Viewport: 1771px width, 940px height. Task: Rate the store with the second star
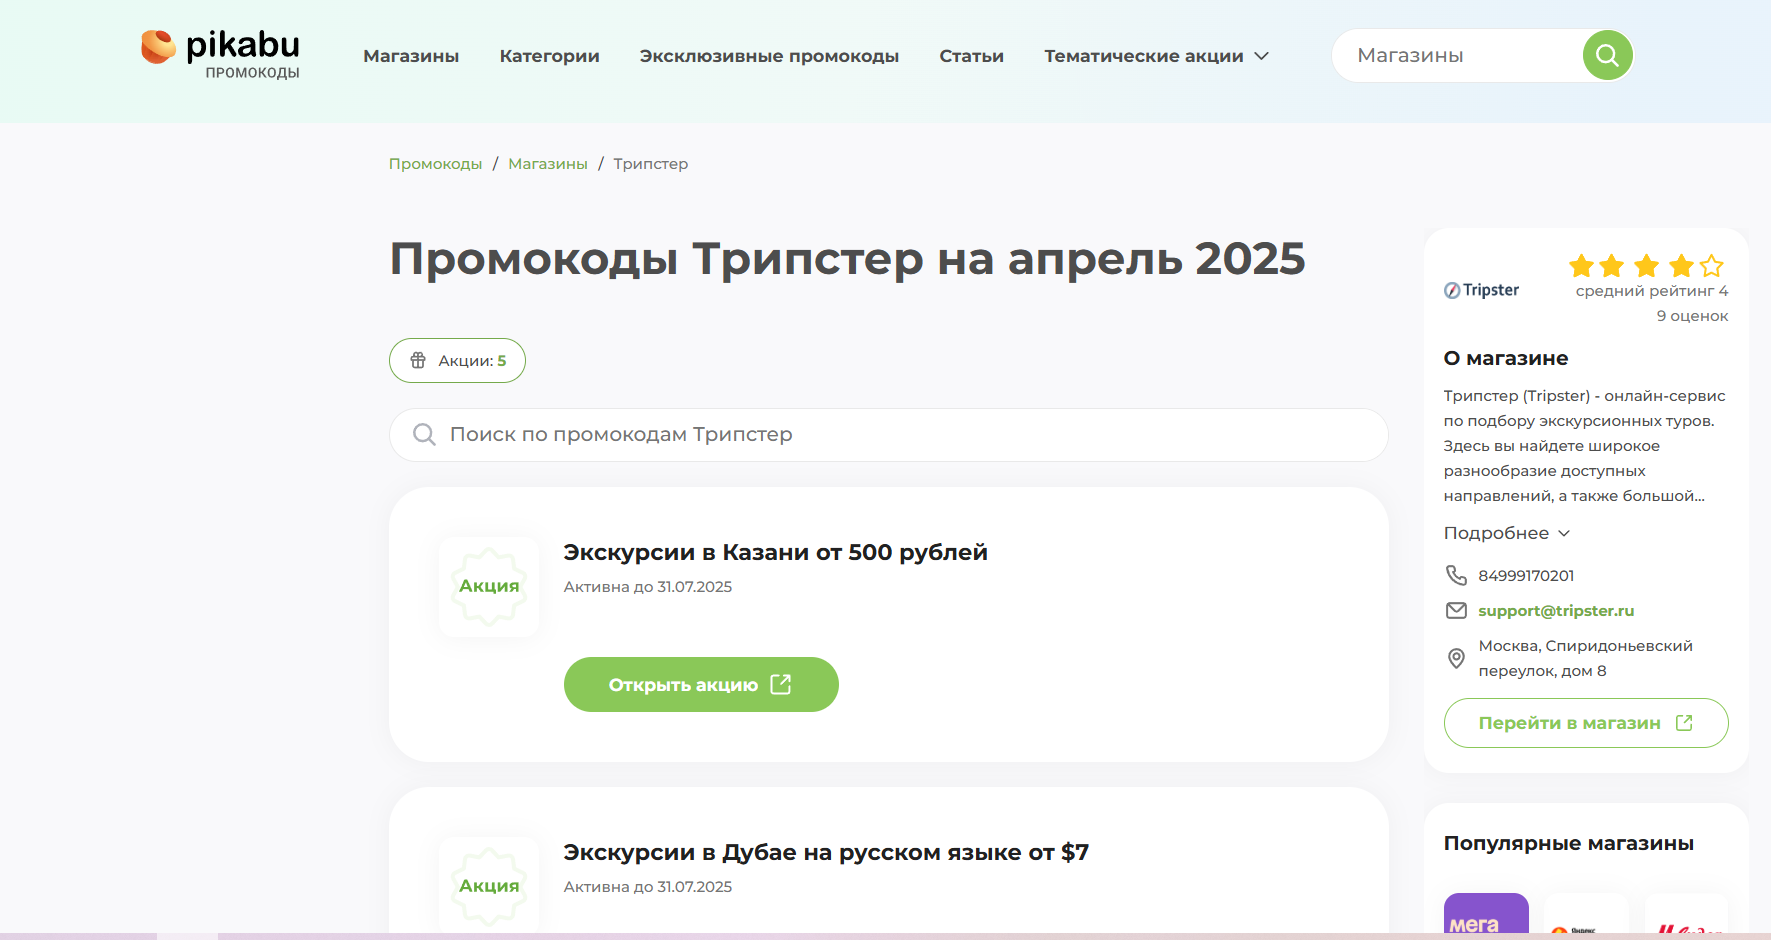[1612, 266]
